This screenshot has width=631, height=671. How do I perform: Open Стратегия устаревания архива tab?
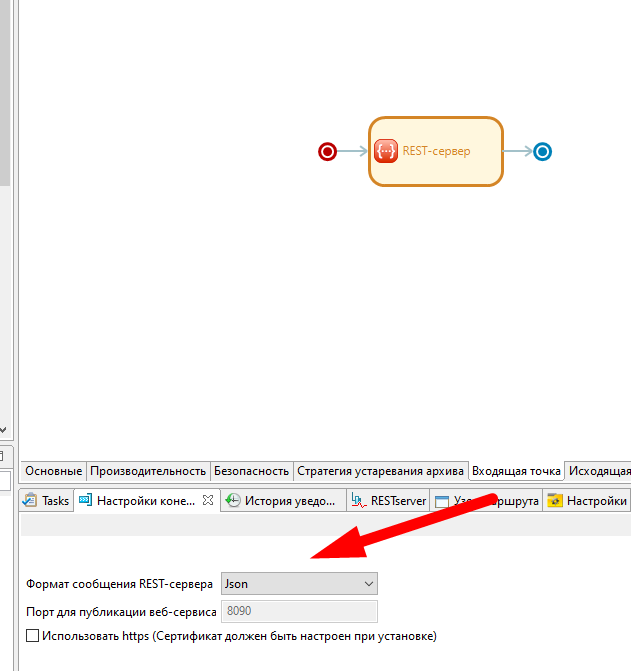click(x=380, y=471)
